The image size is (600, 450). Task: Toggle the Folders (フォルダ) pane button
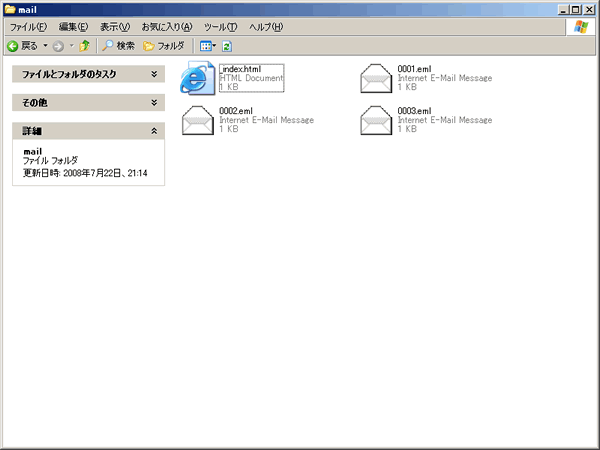pyautogui.click(x=164, y=46)
